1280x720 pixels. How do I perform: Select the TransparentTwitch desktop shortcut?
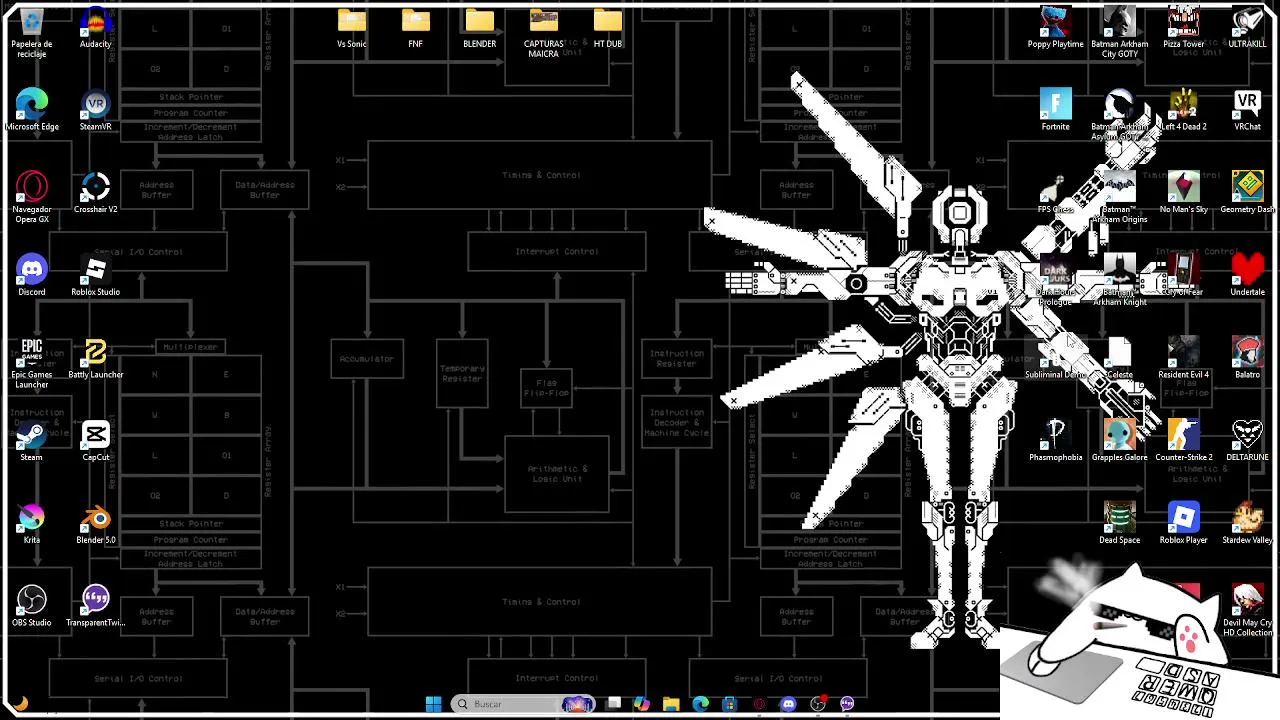coord(96,606)
